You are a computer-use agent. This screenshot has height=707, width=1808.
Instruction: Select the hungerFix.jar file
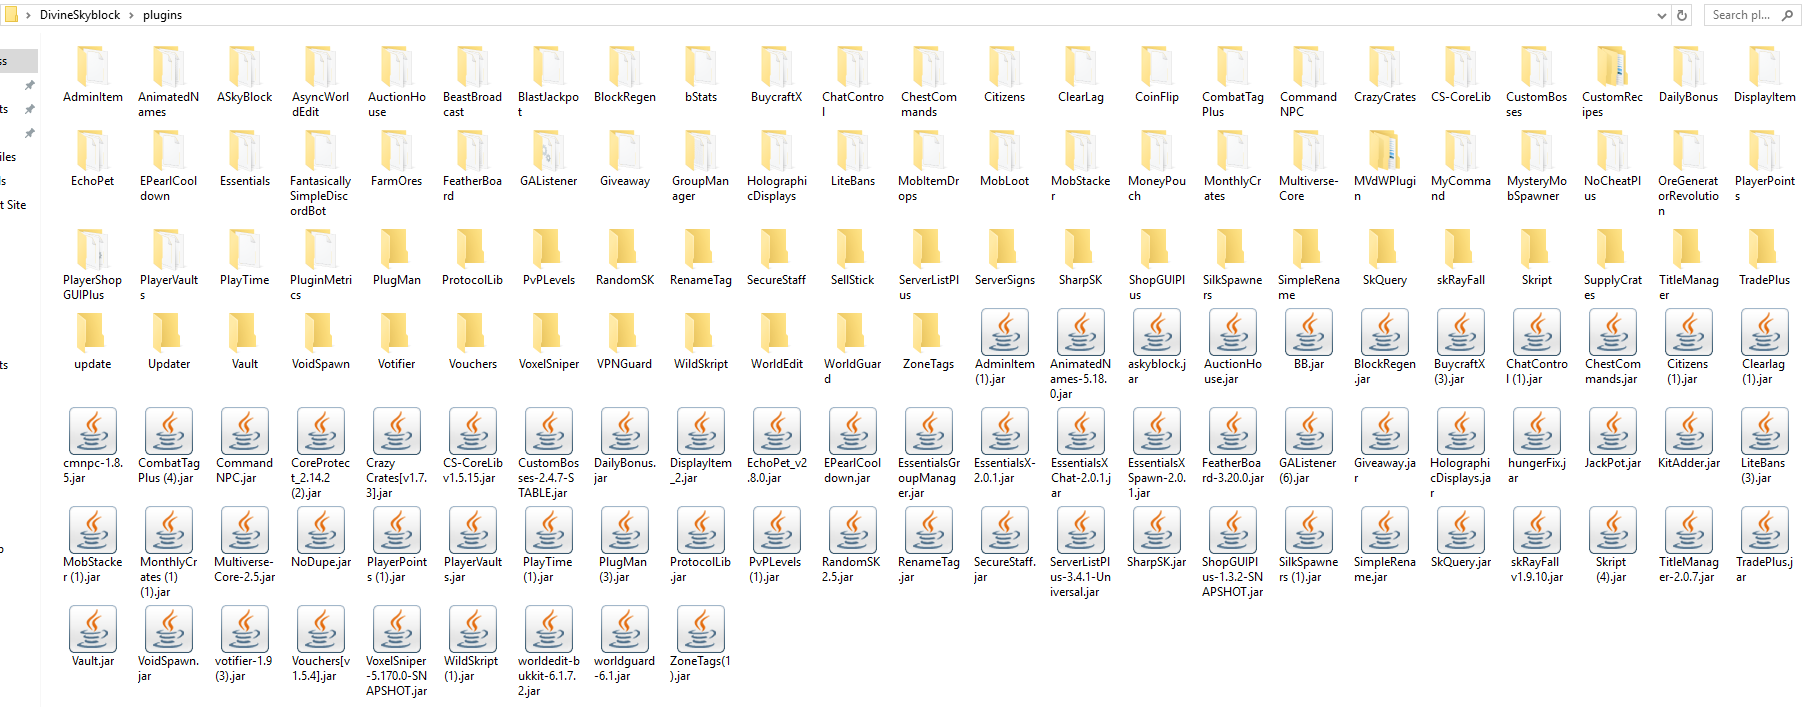[1537, 446]
